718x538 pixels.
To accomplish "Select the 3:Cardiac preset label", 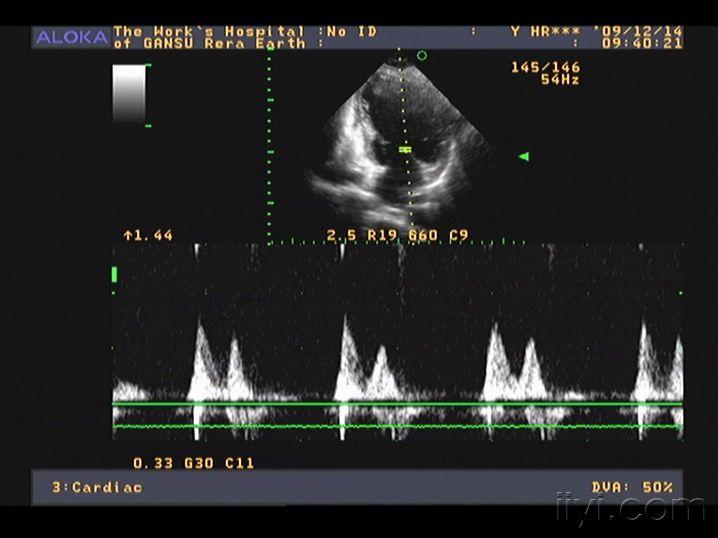I will click(x=97, y=487).
